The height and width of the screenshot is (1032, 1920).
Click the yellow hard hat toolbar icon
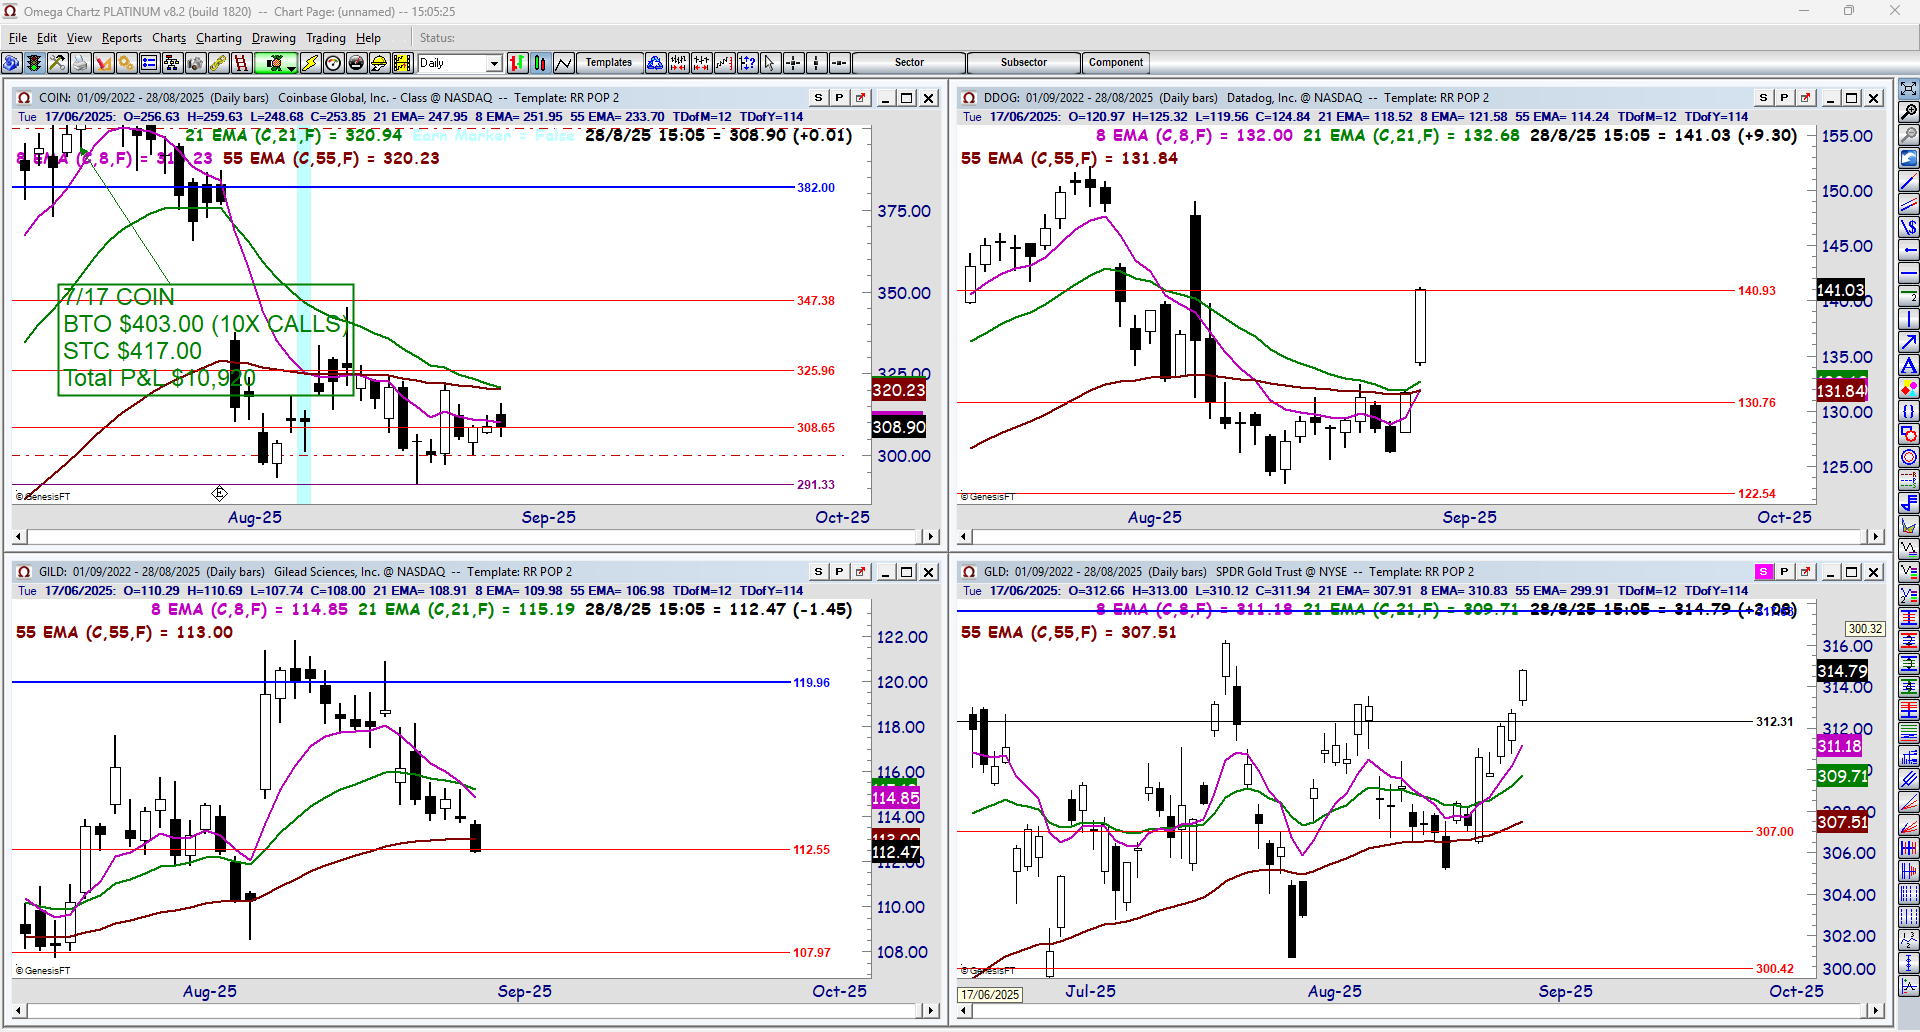[x=379, y=63]
